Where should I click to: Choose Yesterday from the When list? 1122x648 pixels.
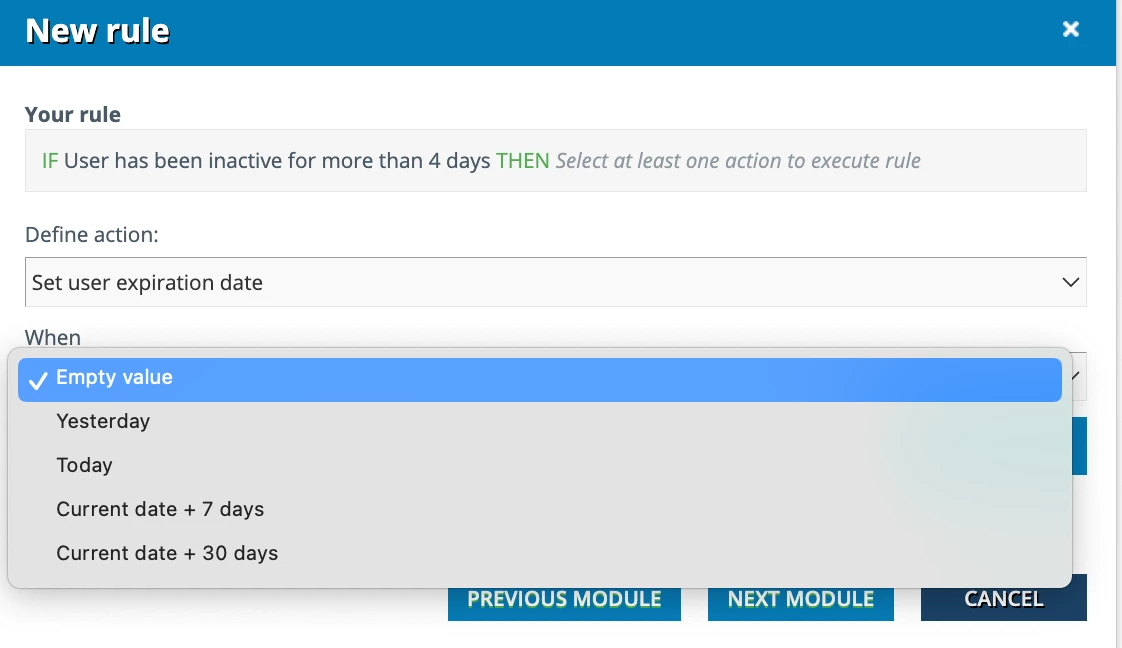(103, 422)
